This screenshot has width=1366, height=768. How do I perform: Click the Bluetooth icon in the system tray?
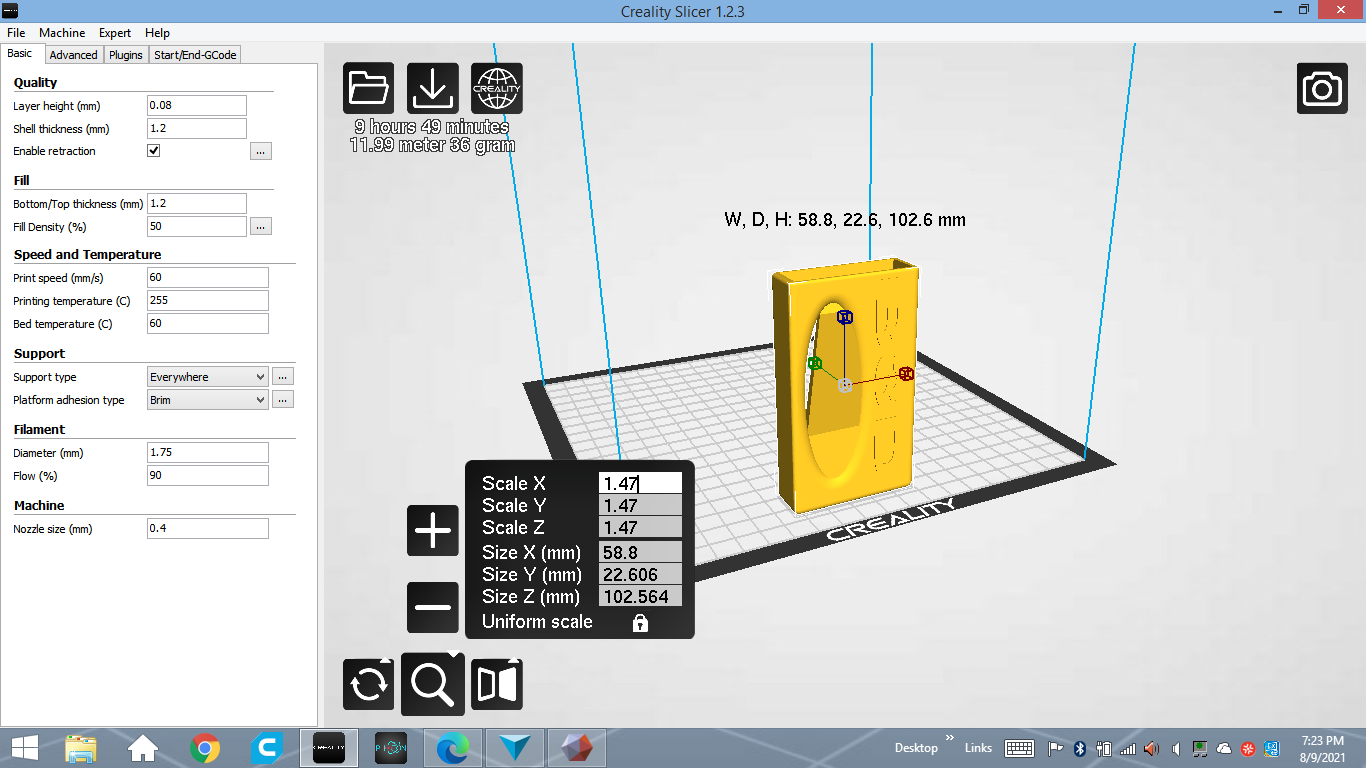[1080, 748]
